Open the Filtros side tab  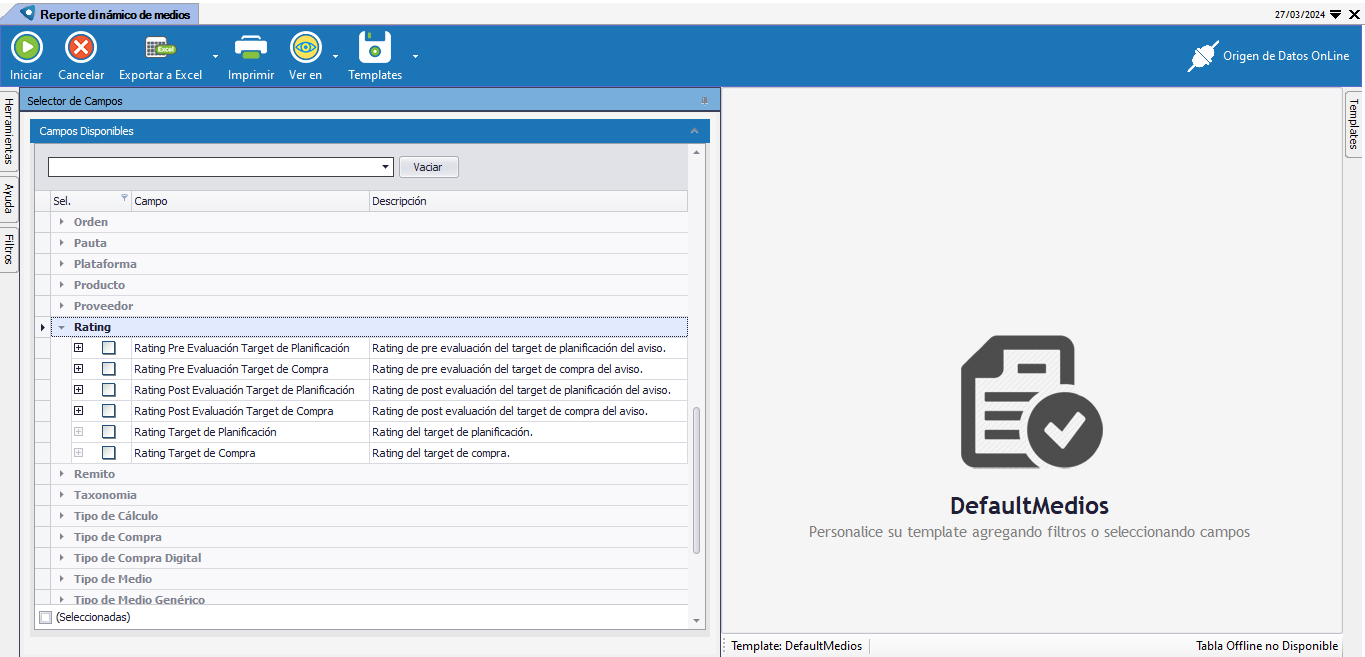tap(9, 250)
